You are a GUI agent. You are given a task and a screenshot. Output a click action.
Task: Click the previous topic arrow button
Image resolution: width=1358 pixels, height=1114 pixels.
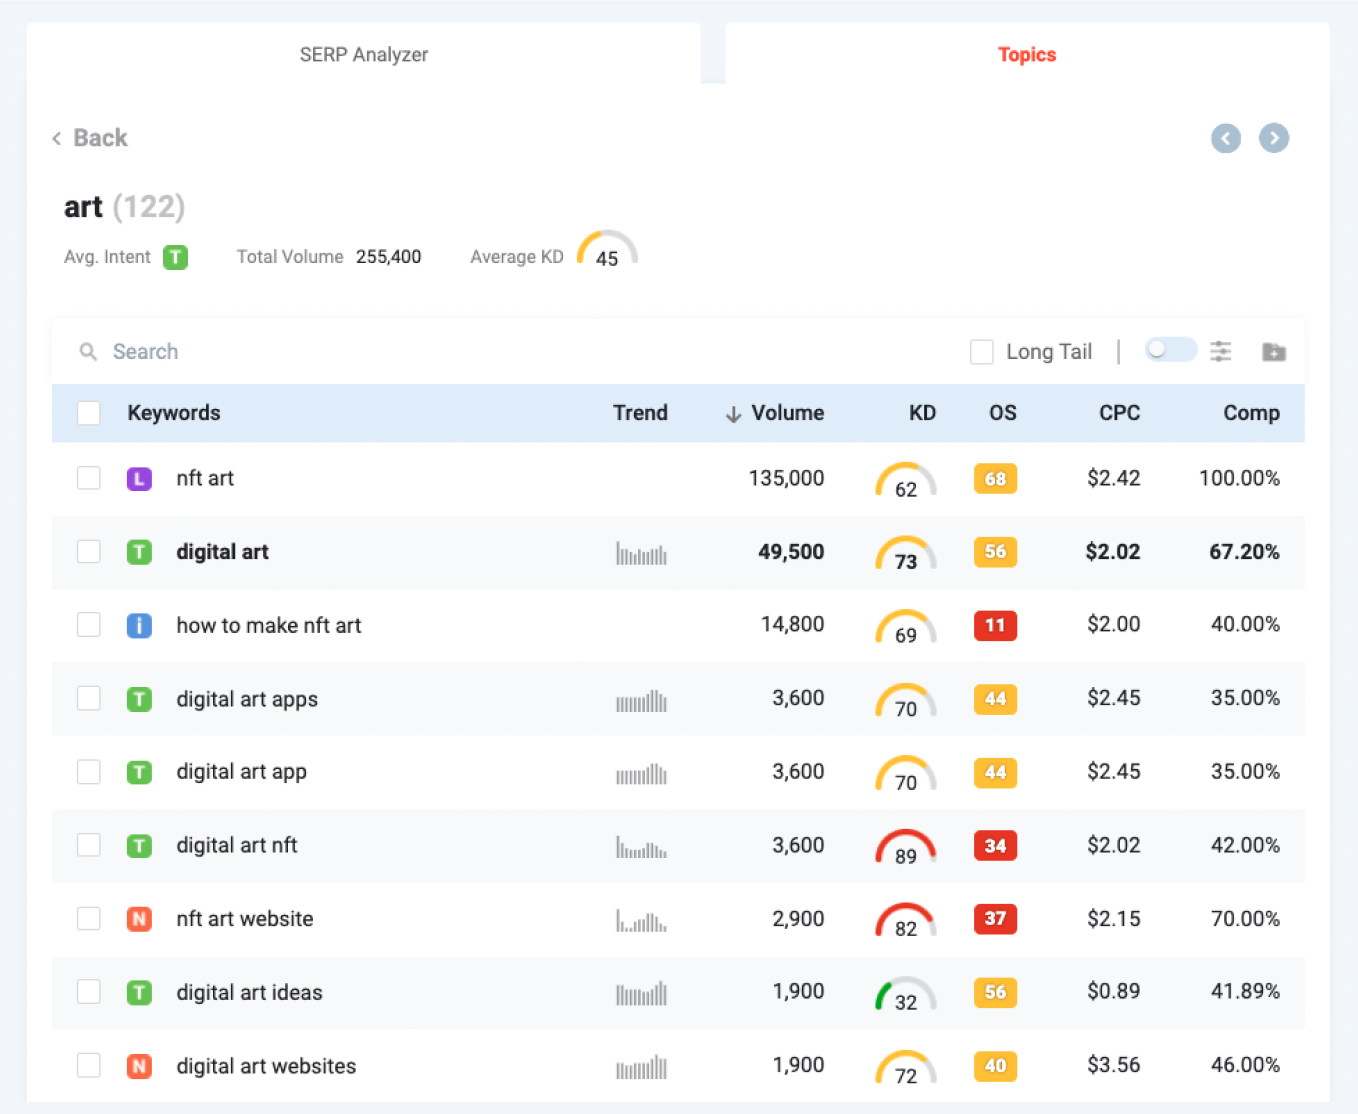[1226, 138]
